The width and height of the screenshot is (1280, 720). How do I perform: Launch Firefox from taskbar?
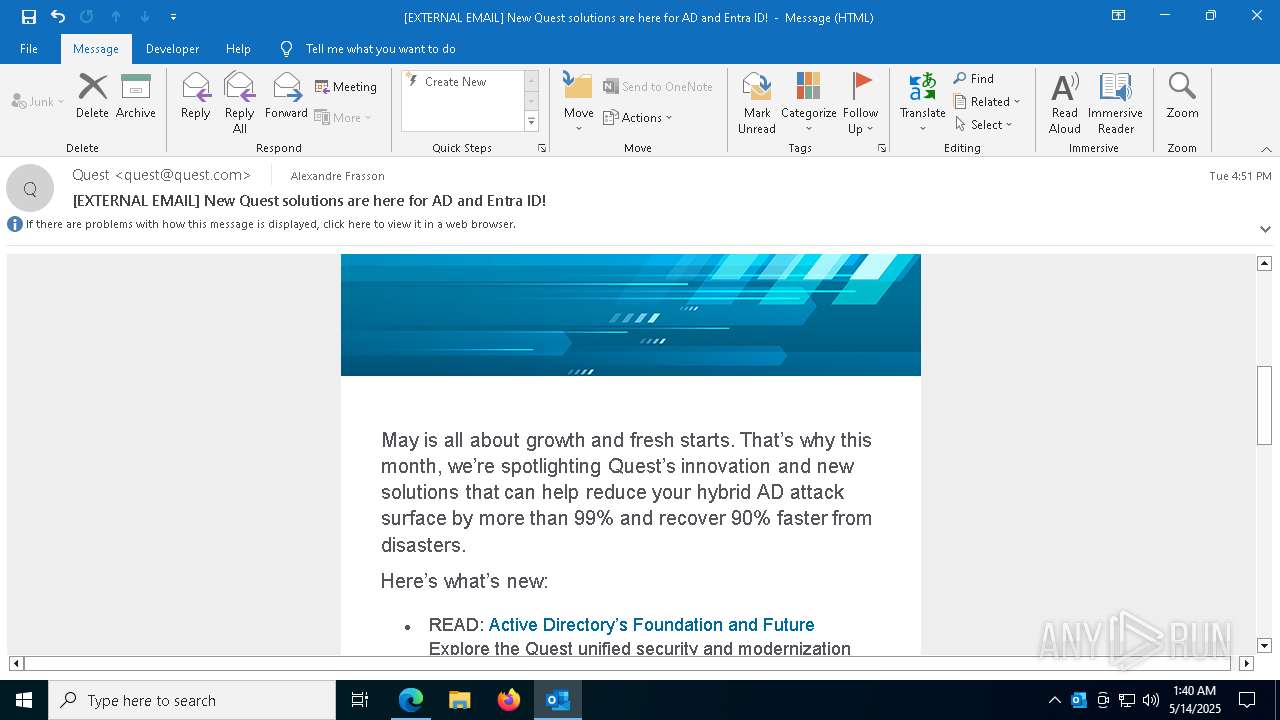[x=508, y=700]
